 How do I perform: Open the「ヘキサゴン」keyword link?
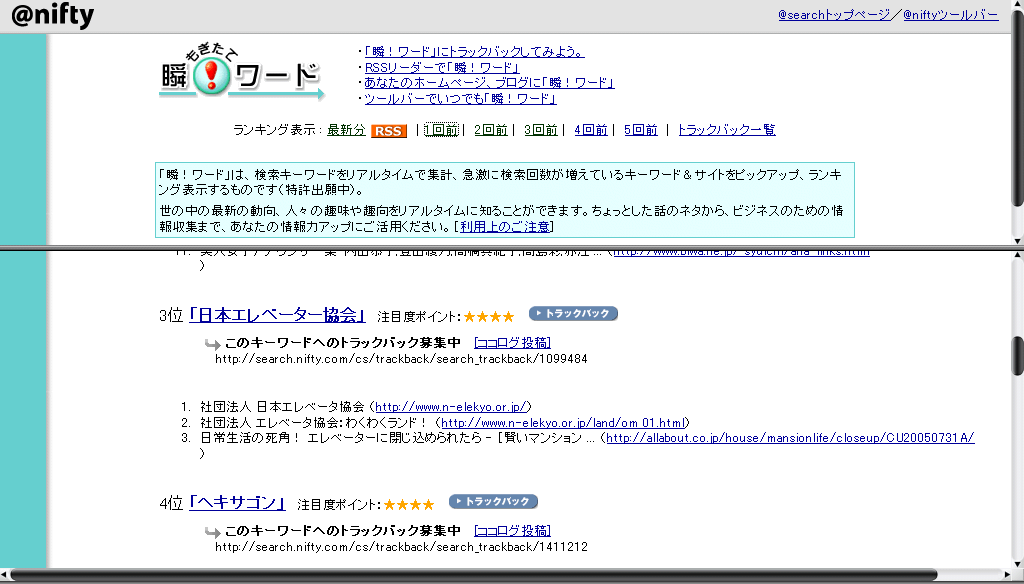point(237,503)
